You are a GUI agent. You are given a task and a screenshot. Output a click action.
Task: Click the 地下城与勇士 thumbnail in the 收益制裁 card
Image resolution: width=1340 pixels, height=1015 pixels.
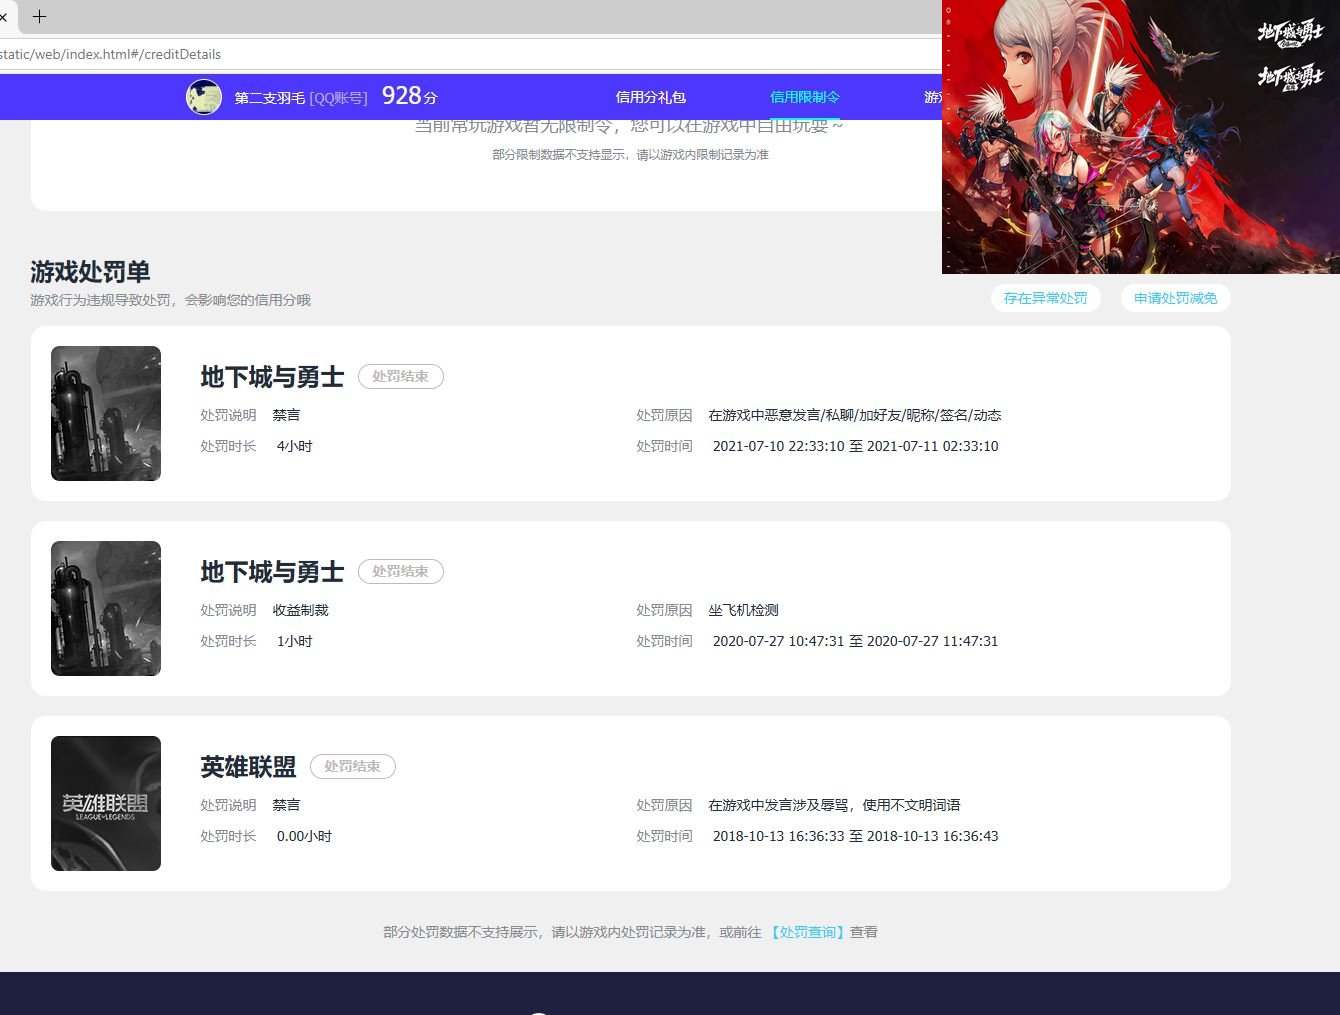point(106,608)
